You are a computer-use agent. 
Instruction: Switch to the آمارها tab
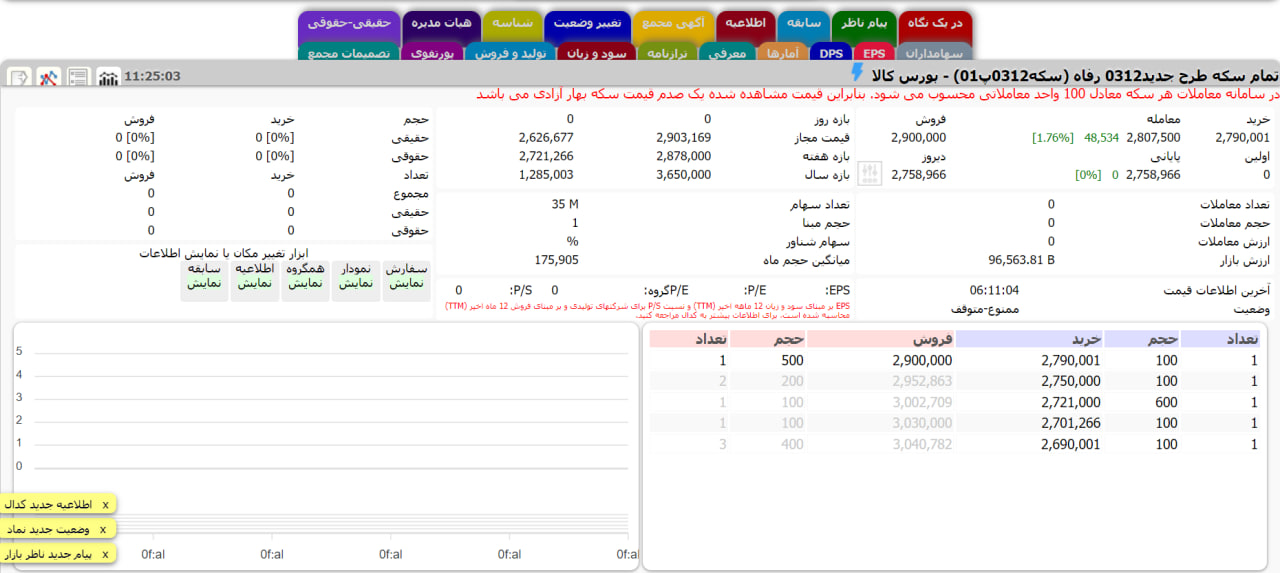pos(783,53)
